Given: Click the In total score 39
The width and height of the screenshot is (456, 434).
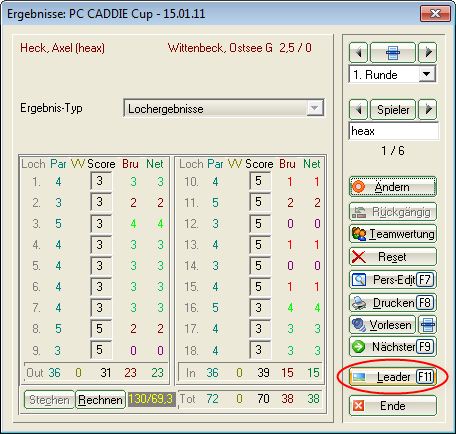Looking at the screenshot, I should click(263, 373).
